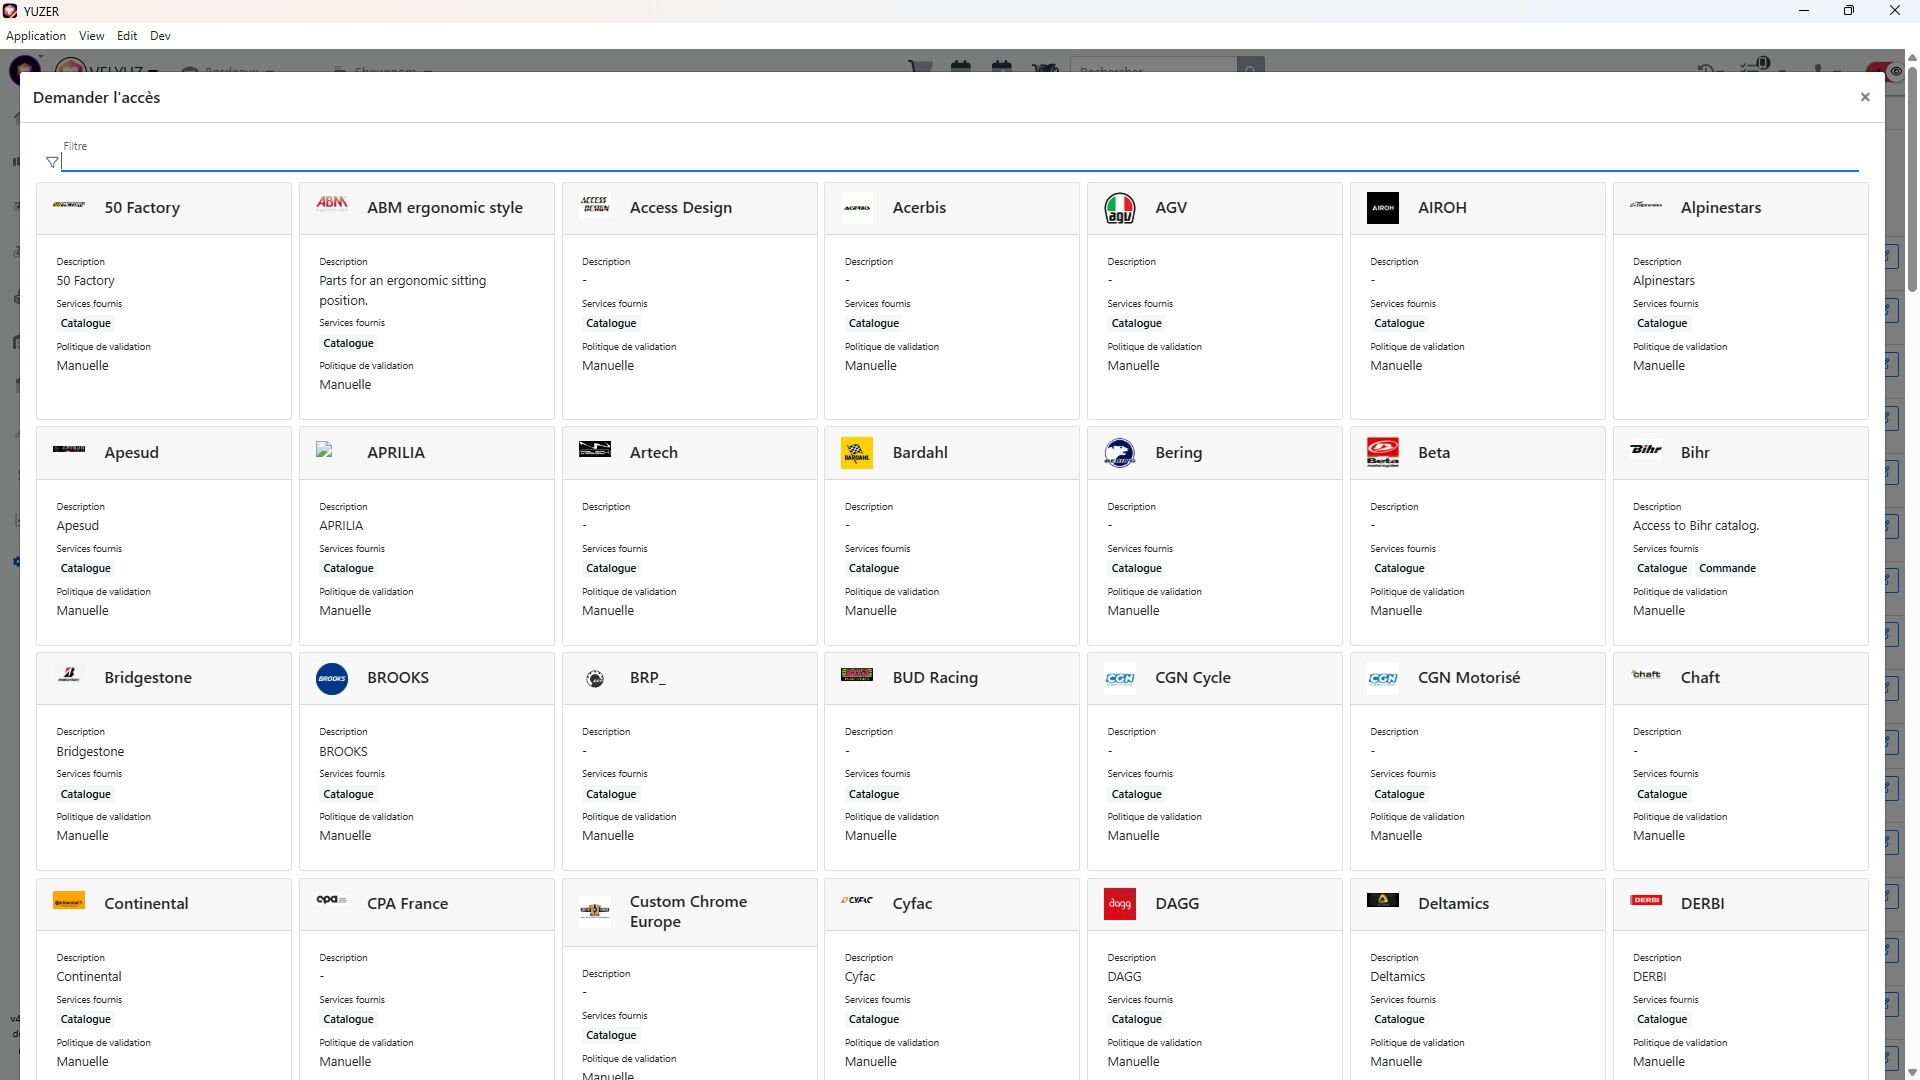Open the Dev menu
1920x1080 pixels.
[x=160, y=36]
